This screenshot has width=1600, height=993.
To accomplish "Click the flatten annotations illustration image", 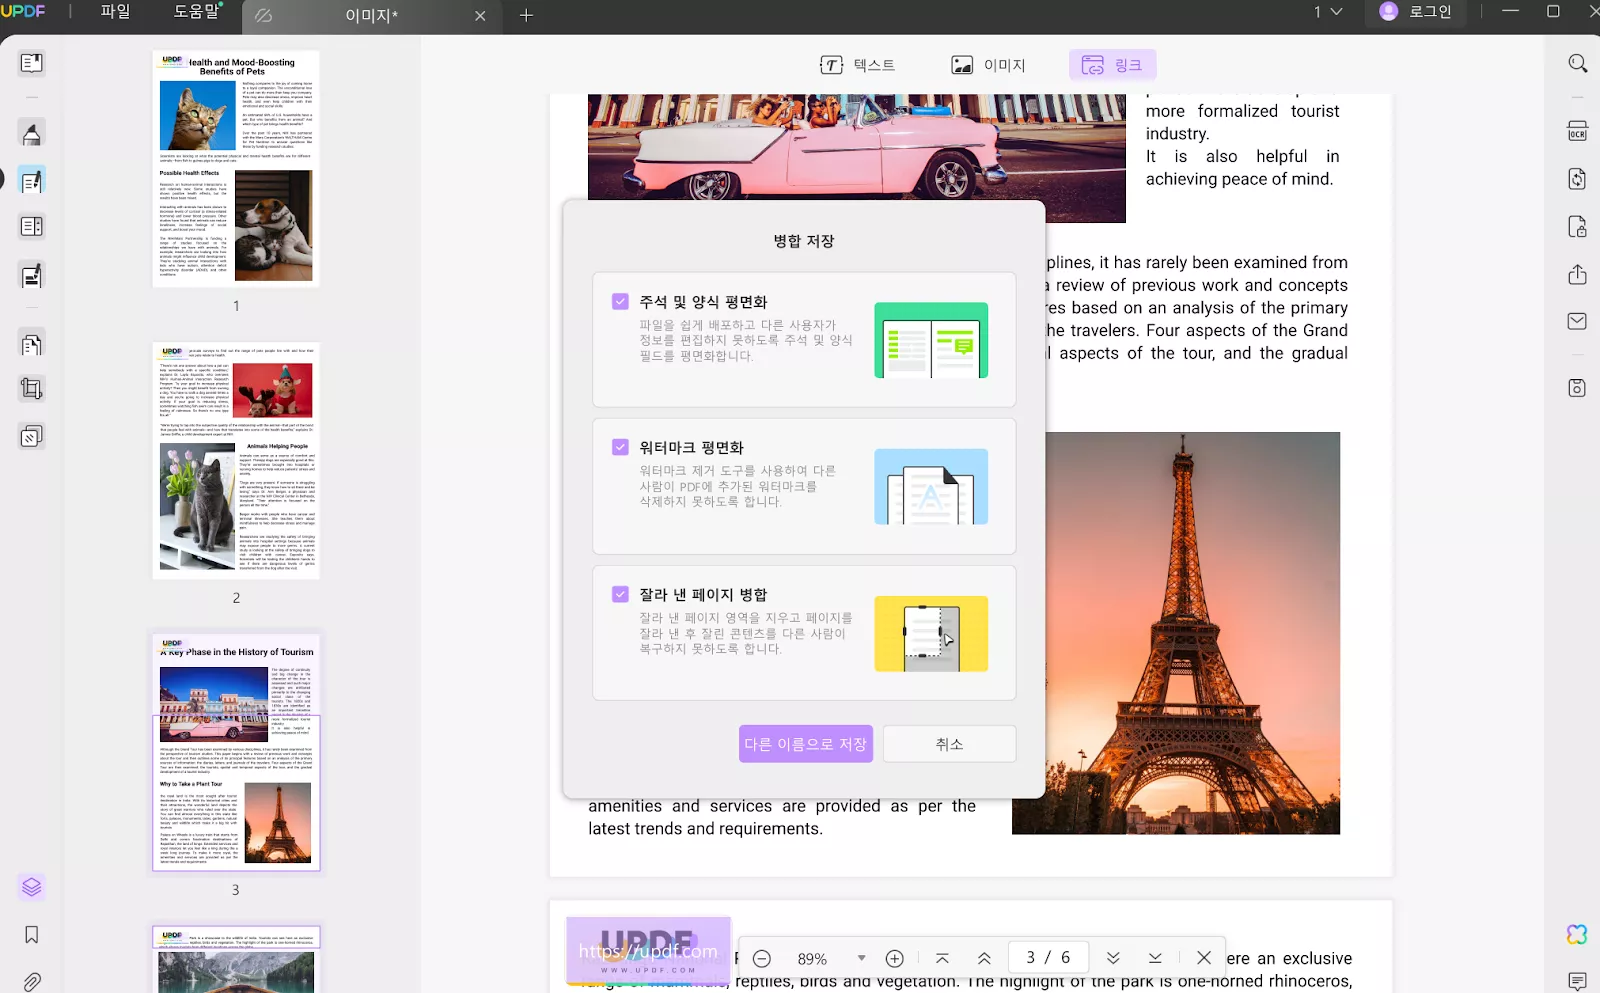I will pos(931,340).
